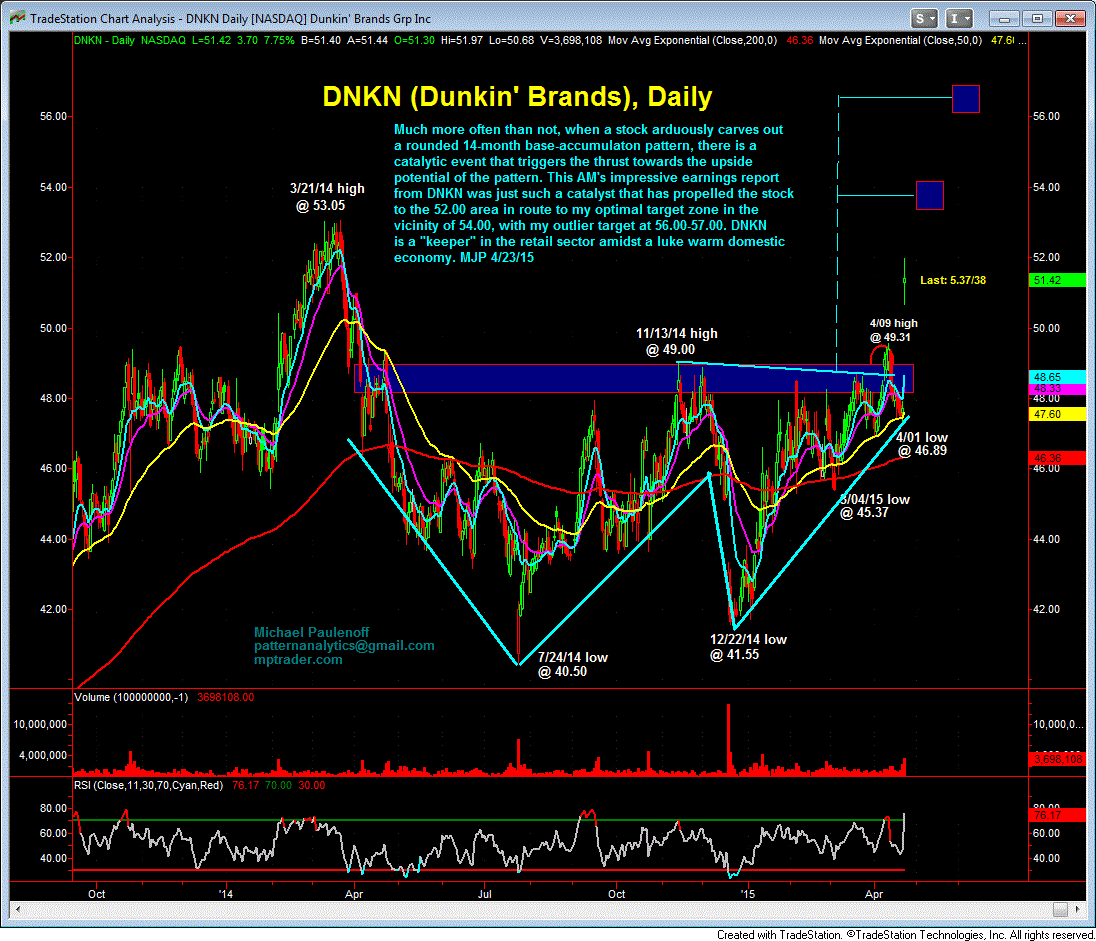
Task: Select the '12/22/14 low @ 41.55' annotation
Action: [x=748, y=647]
